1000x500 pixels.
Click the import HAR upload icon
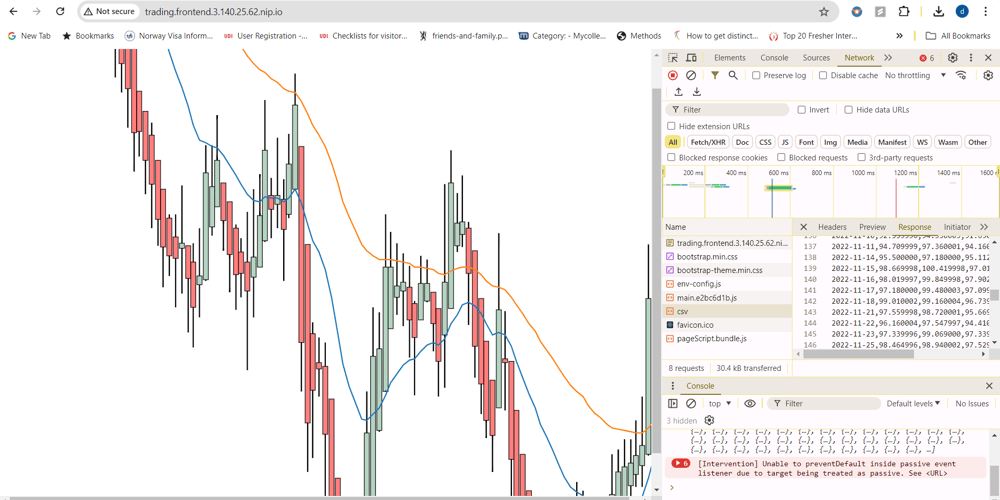[x=678, y=92]
